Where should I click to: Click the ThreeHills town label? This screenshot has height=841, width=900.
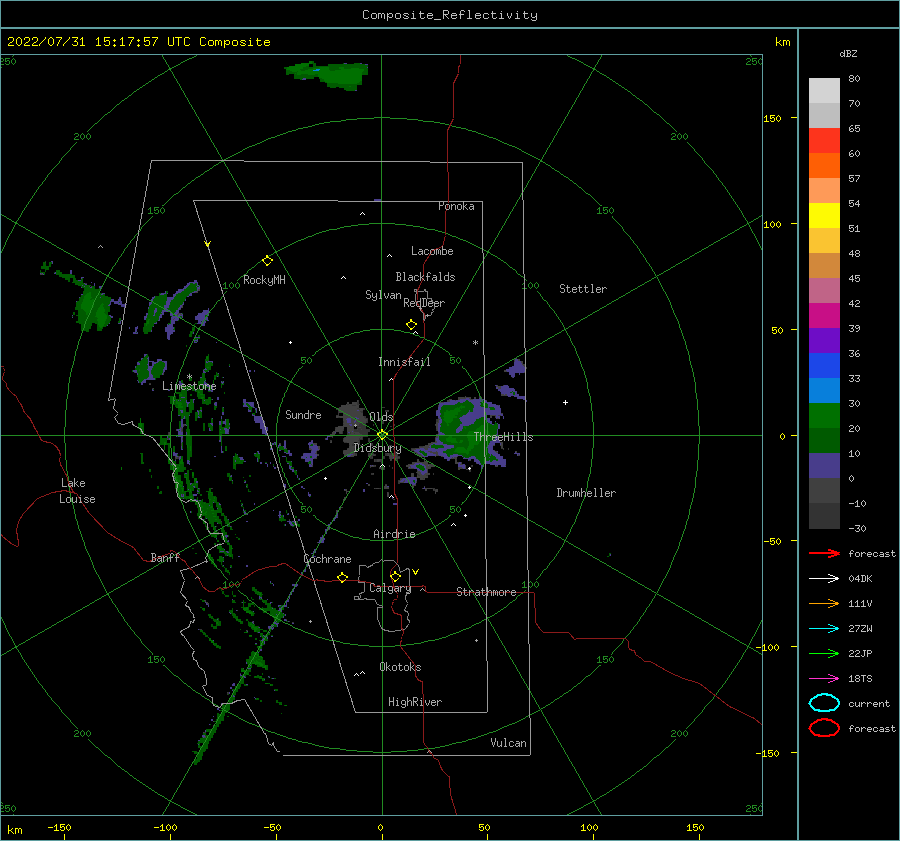tap(503, 437)
